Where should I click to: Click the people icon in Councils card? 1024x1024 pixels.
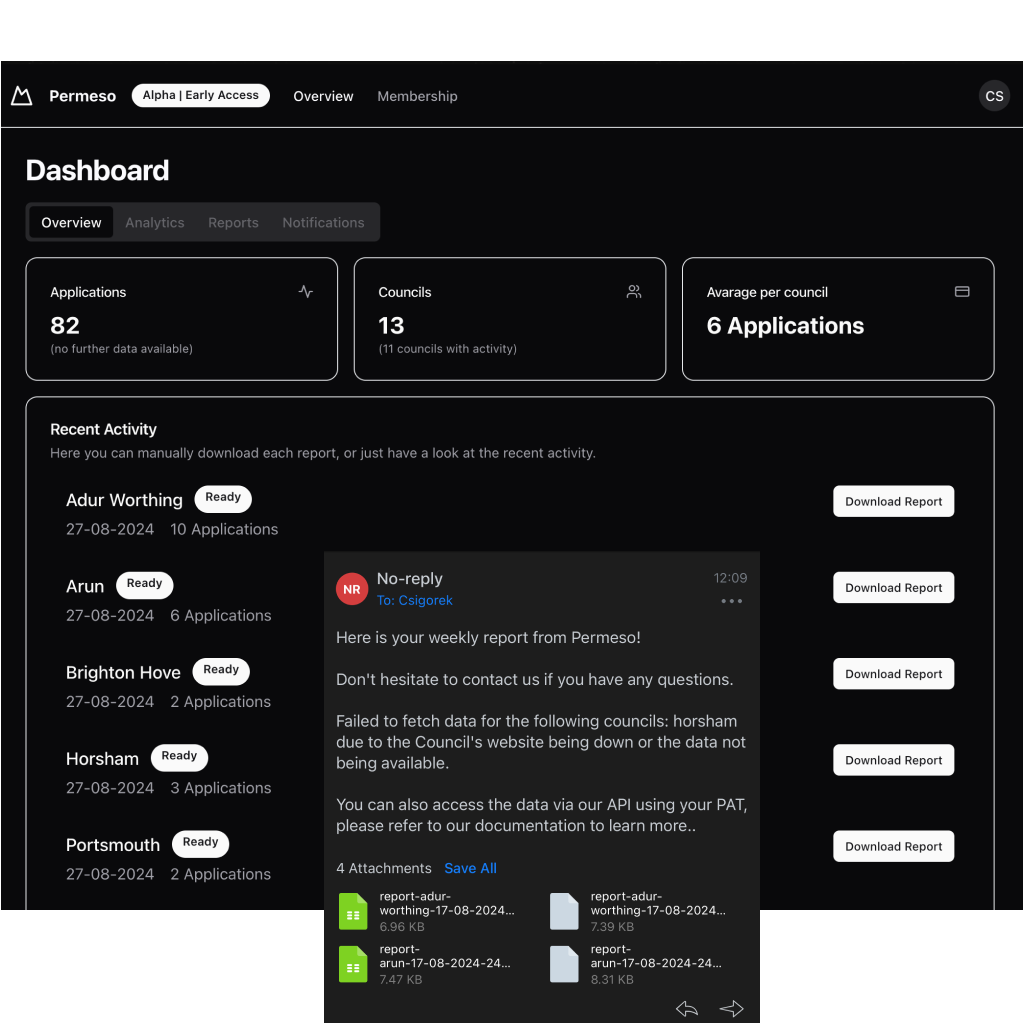[634, 292]
